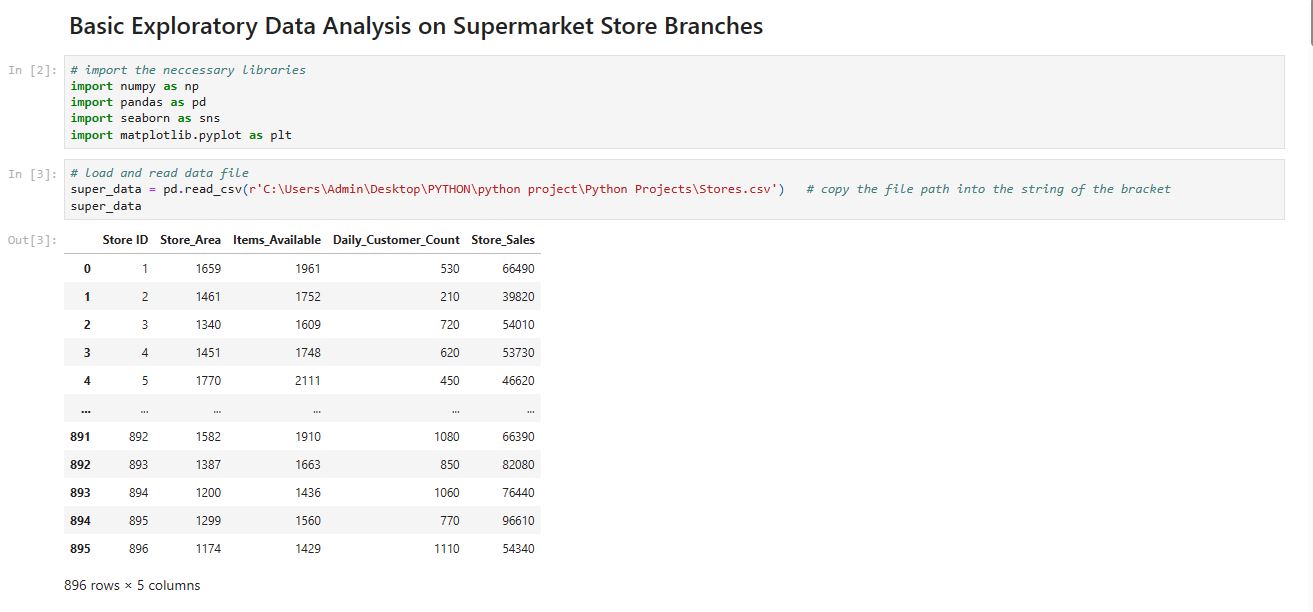Select the In [2] cell prompt
This screenshot has width=1313, height=612.
click(x=32, y=70)
